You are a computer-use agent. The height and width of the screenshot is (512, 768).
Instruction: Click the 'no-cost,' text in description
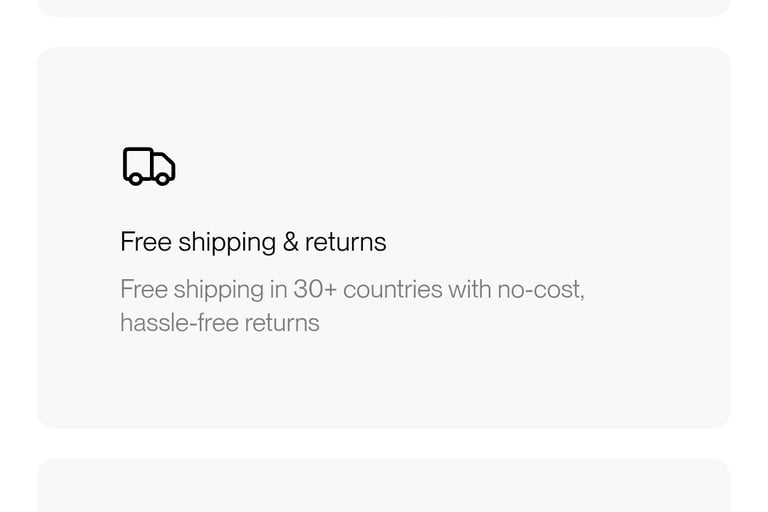coord(541,289)
